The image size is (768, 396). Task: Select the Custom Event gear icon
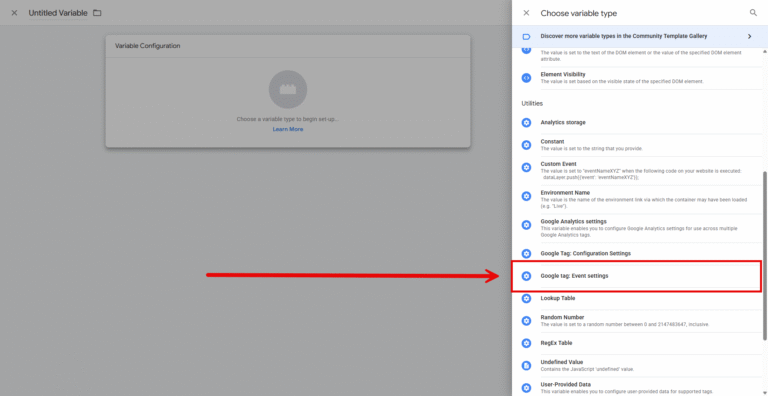coord(526,168)
